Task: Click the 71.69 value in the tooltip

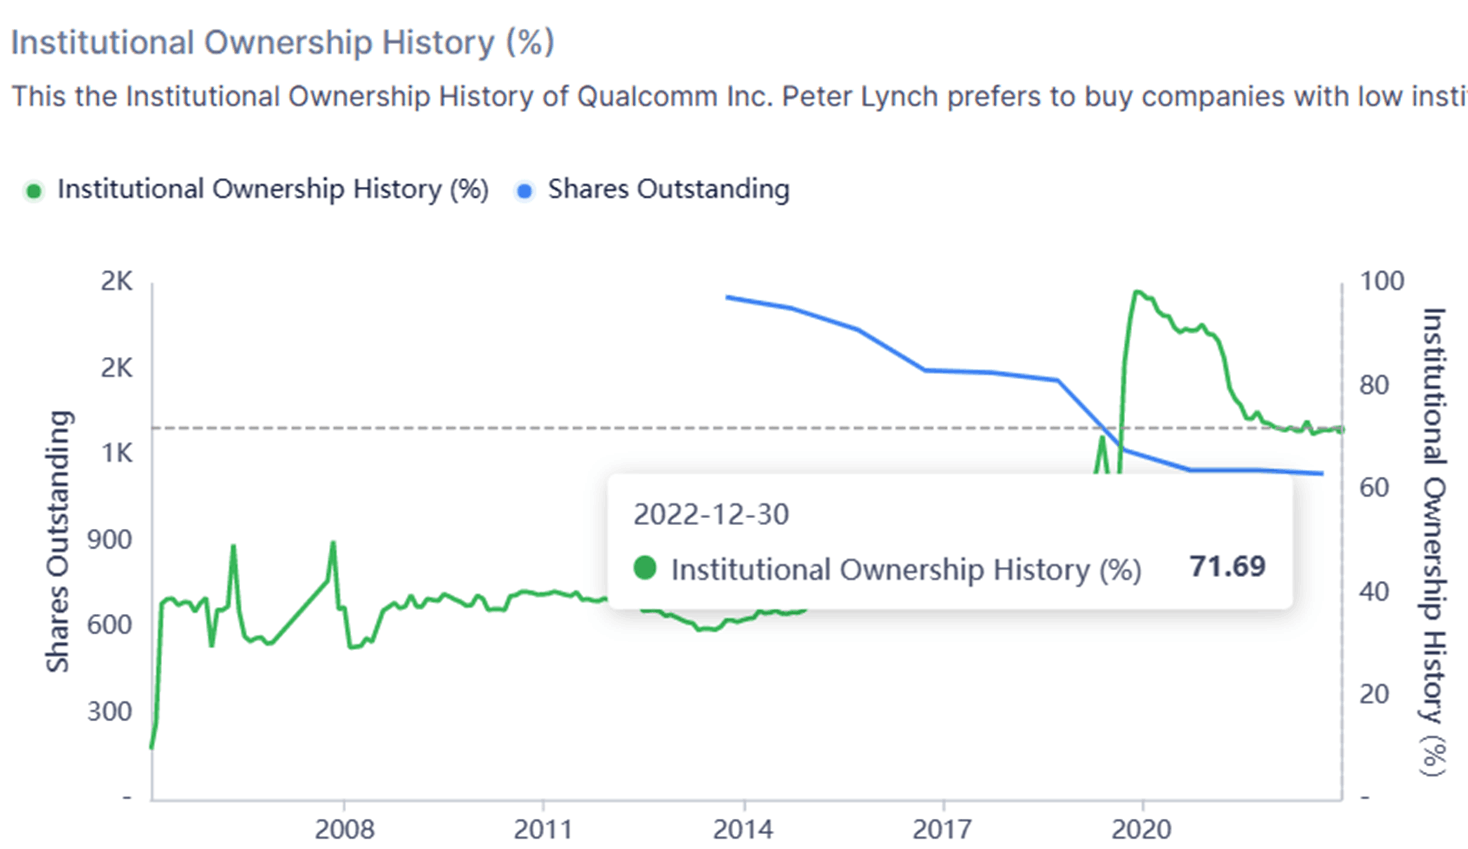Action: click(1227, 566)
